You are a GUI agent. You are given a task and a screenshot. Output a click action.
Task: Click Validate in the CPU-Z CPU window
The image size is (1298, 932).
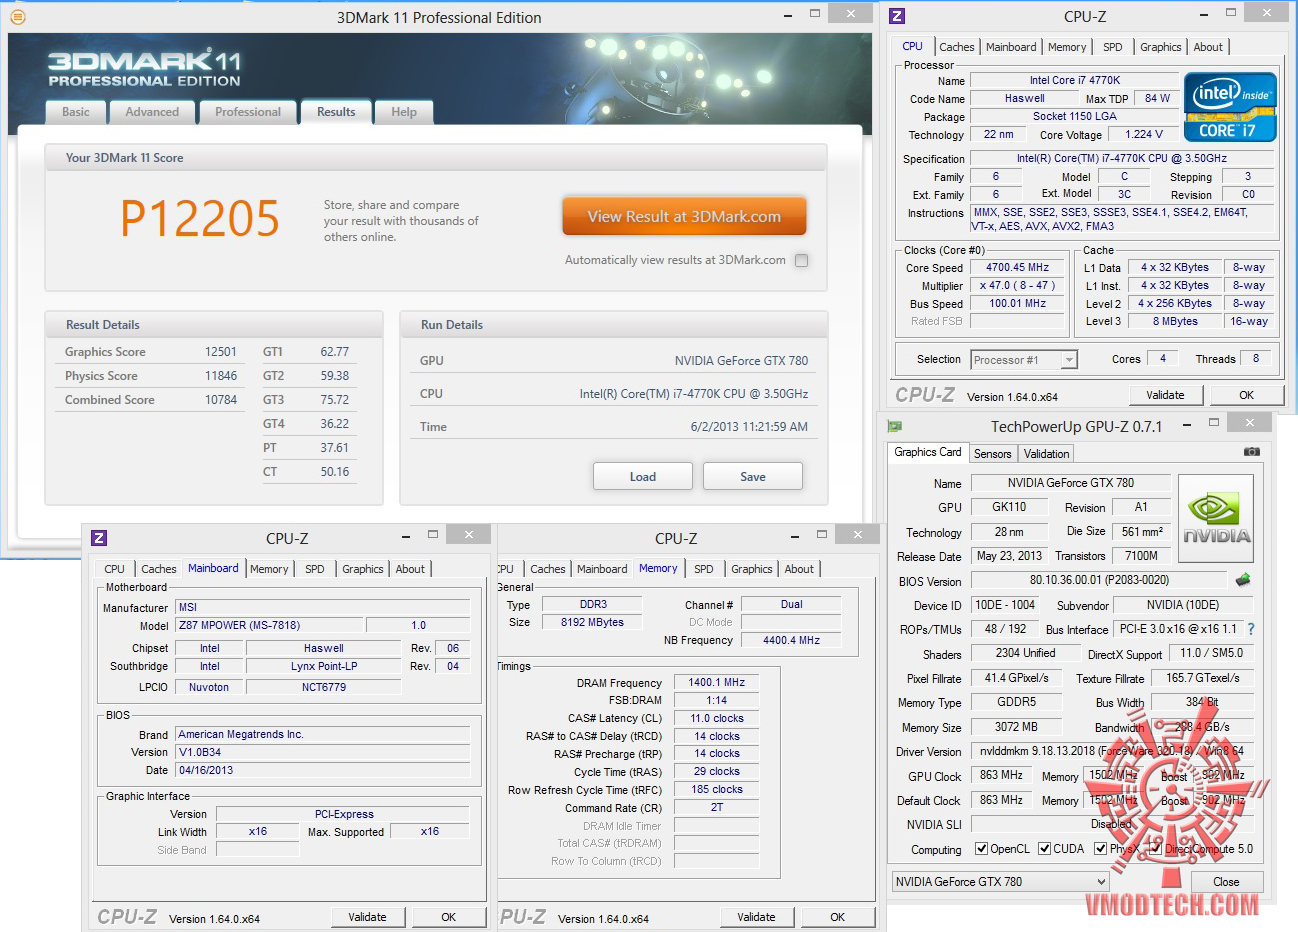click(x=1165, y=395)
